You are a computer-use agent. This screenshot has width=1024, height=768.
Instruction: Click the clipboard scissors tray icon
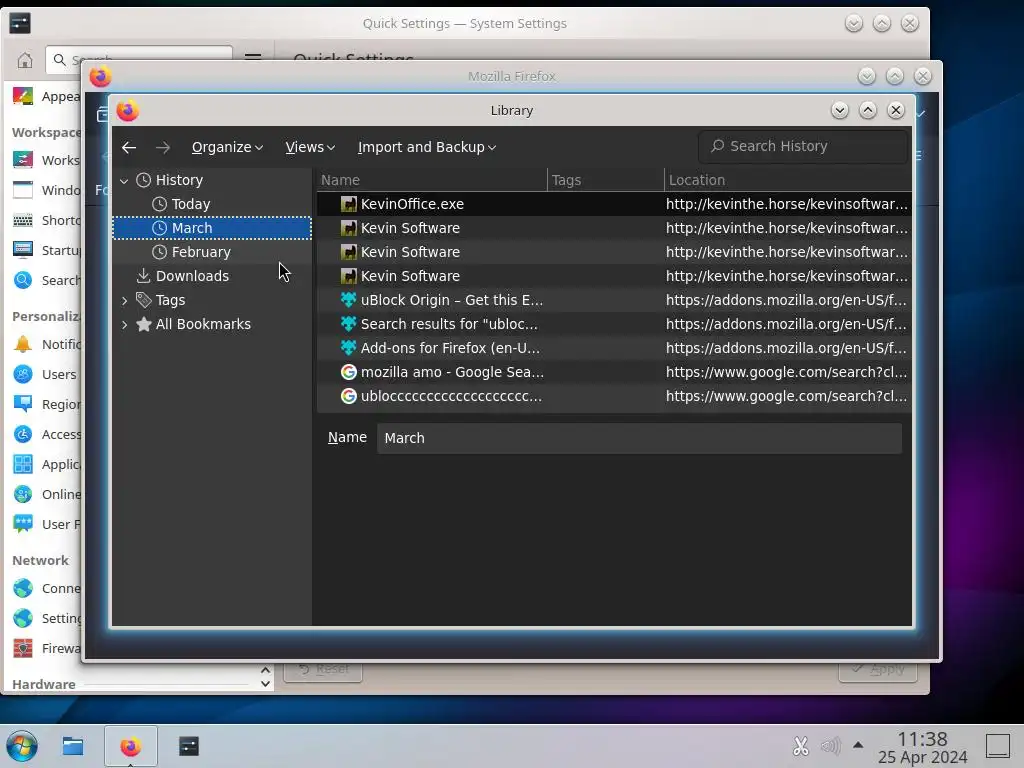801,746
